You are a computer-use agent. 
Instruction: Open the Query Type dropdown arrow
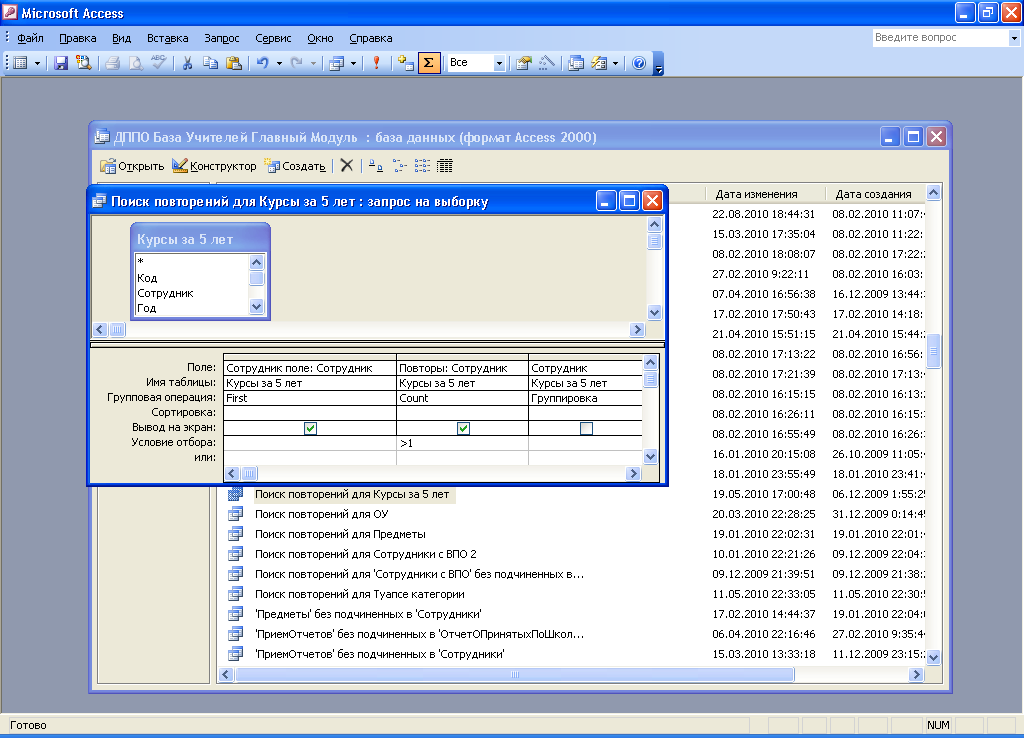point(353,63)
